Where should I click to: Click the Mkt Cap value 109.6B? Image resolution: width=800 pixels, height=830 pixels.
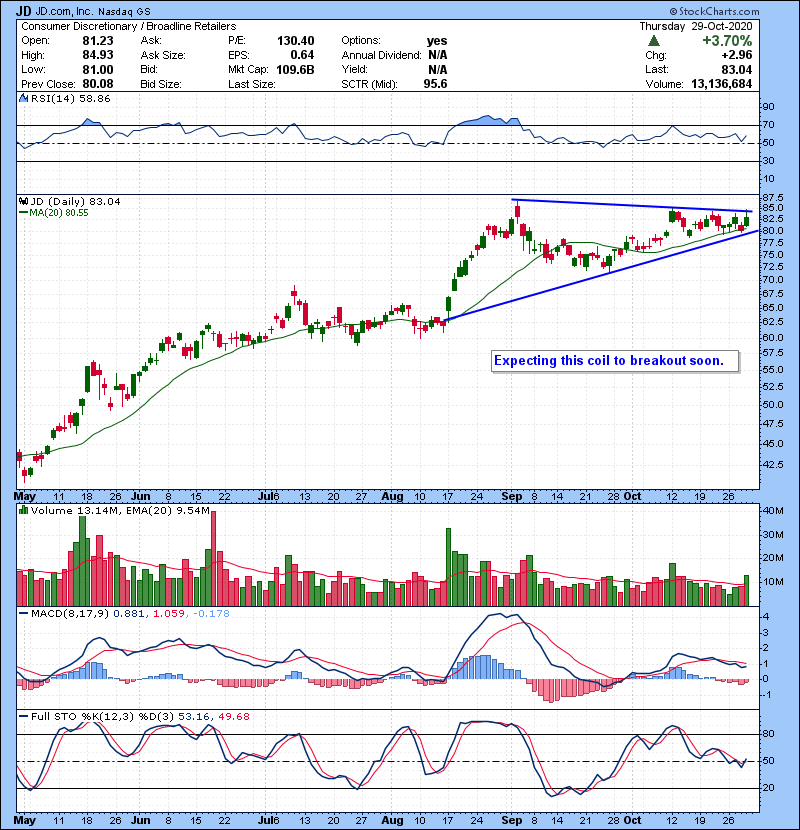[x=295, y=69]
